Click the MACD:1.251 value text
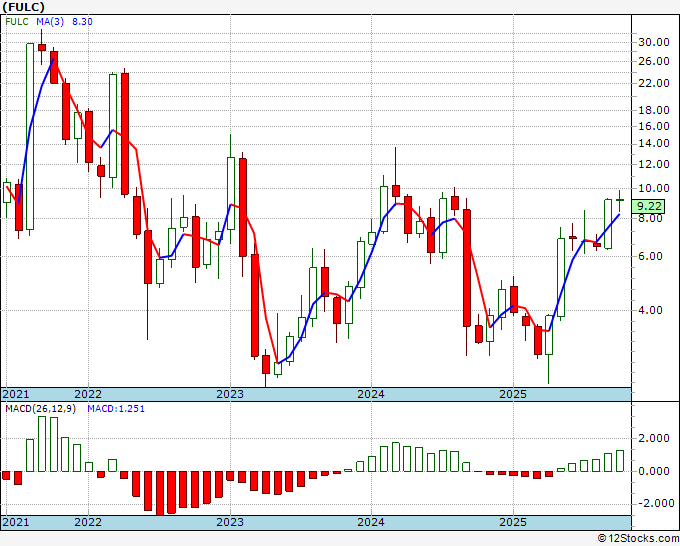Viewport: 680px width, 546px height. click(116, 409)
